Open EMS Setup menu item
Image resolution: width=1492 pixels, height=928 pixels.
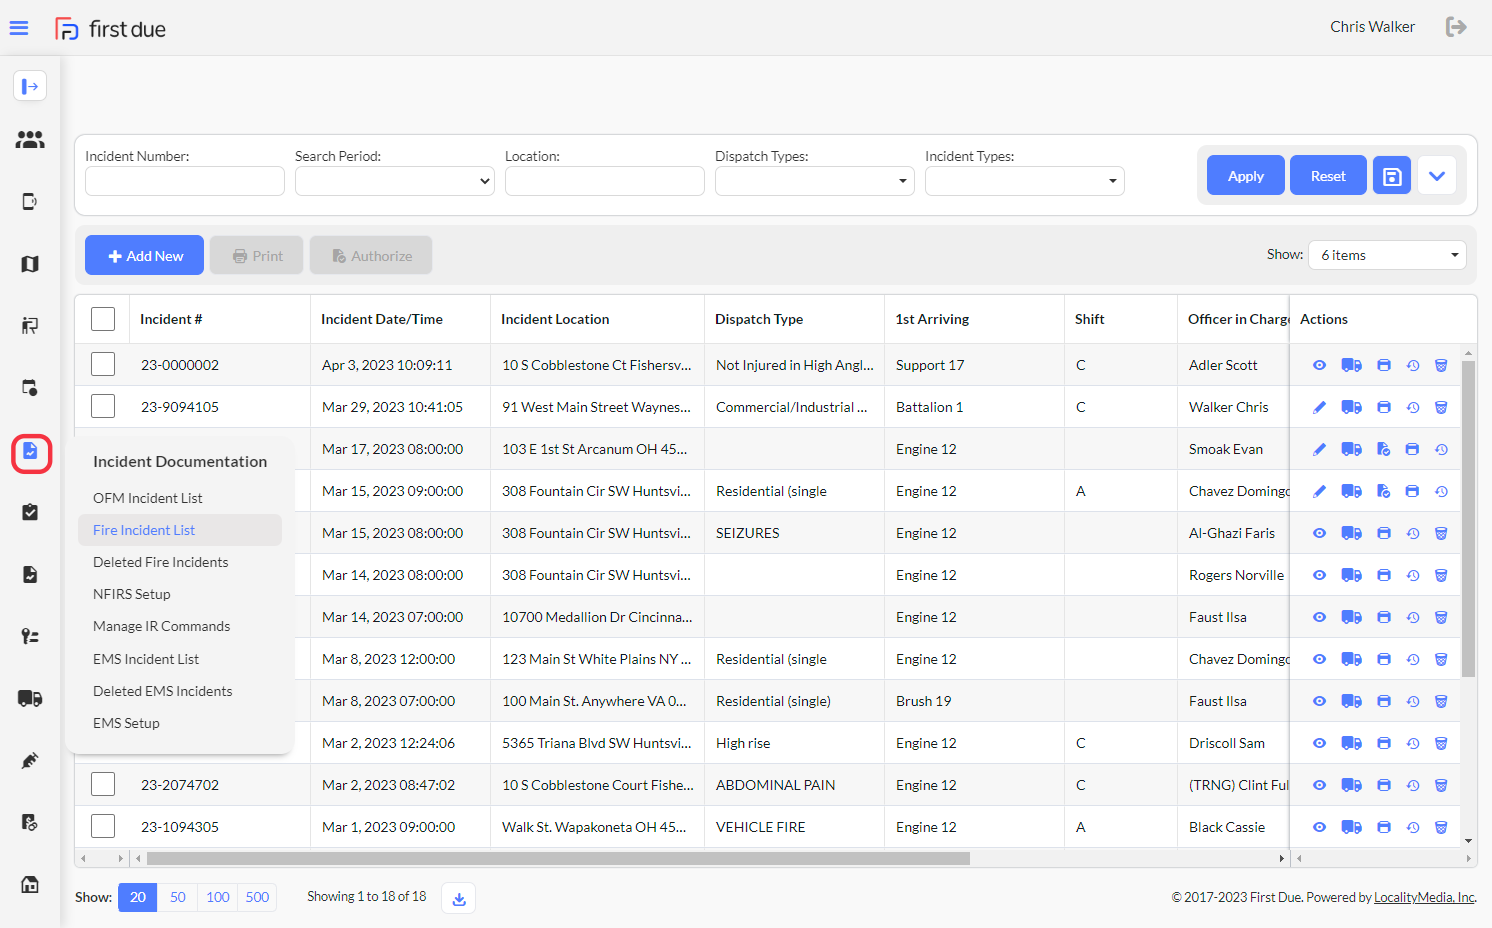[x=127, y=723]
